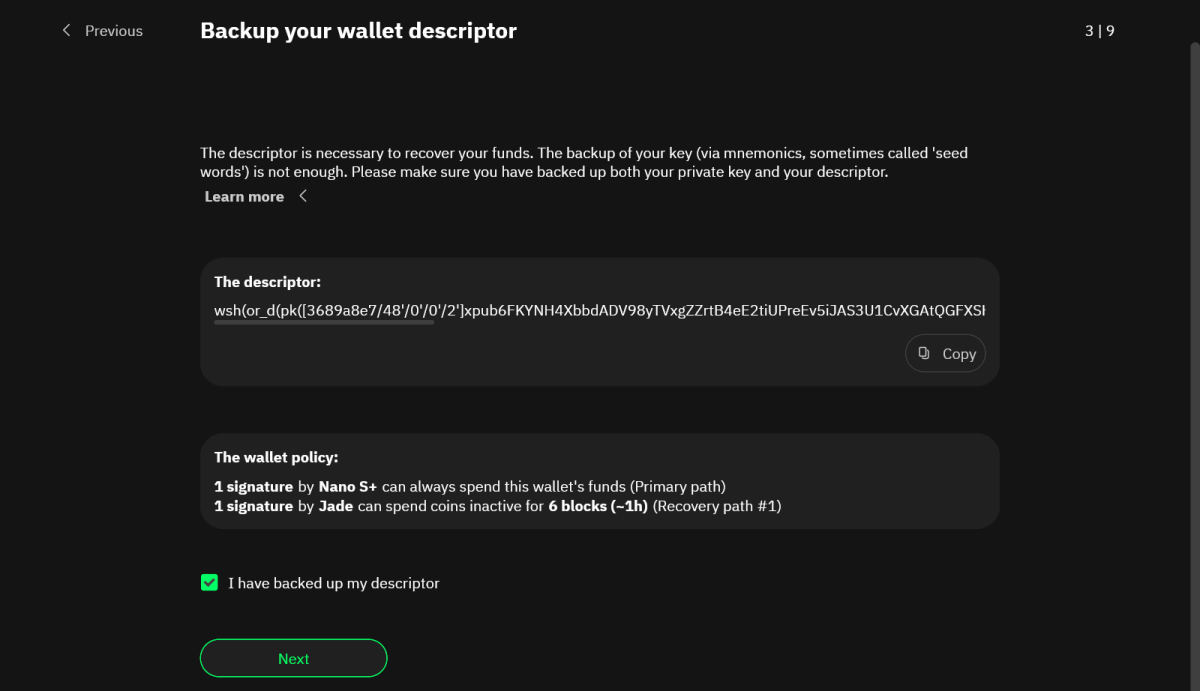The width and height of the screenshot is (1200, 691).
Task: Click the 'Jade' signer name
Action: pos(338,506)
